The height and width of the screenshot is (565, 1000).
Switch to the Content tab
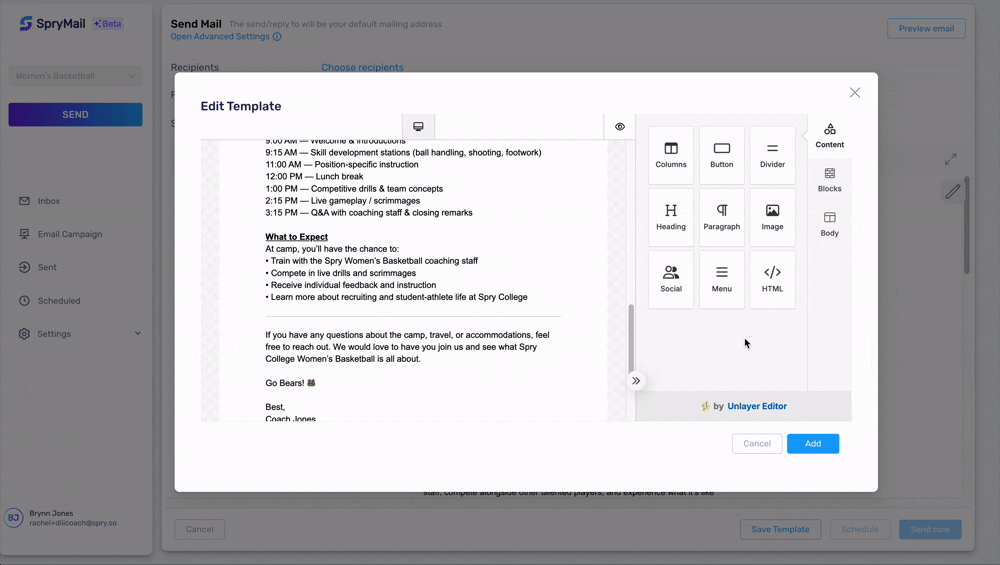pyautogui.click(x=829, y=136)
